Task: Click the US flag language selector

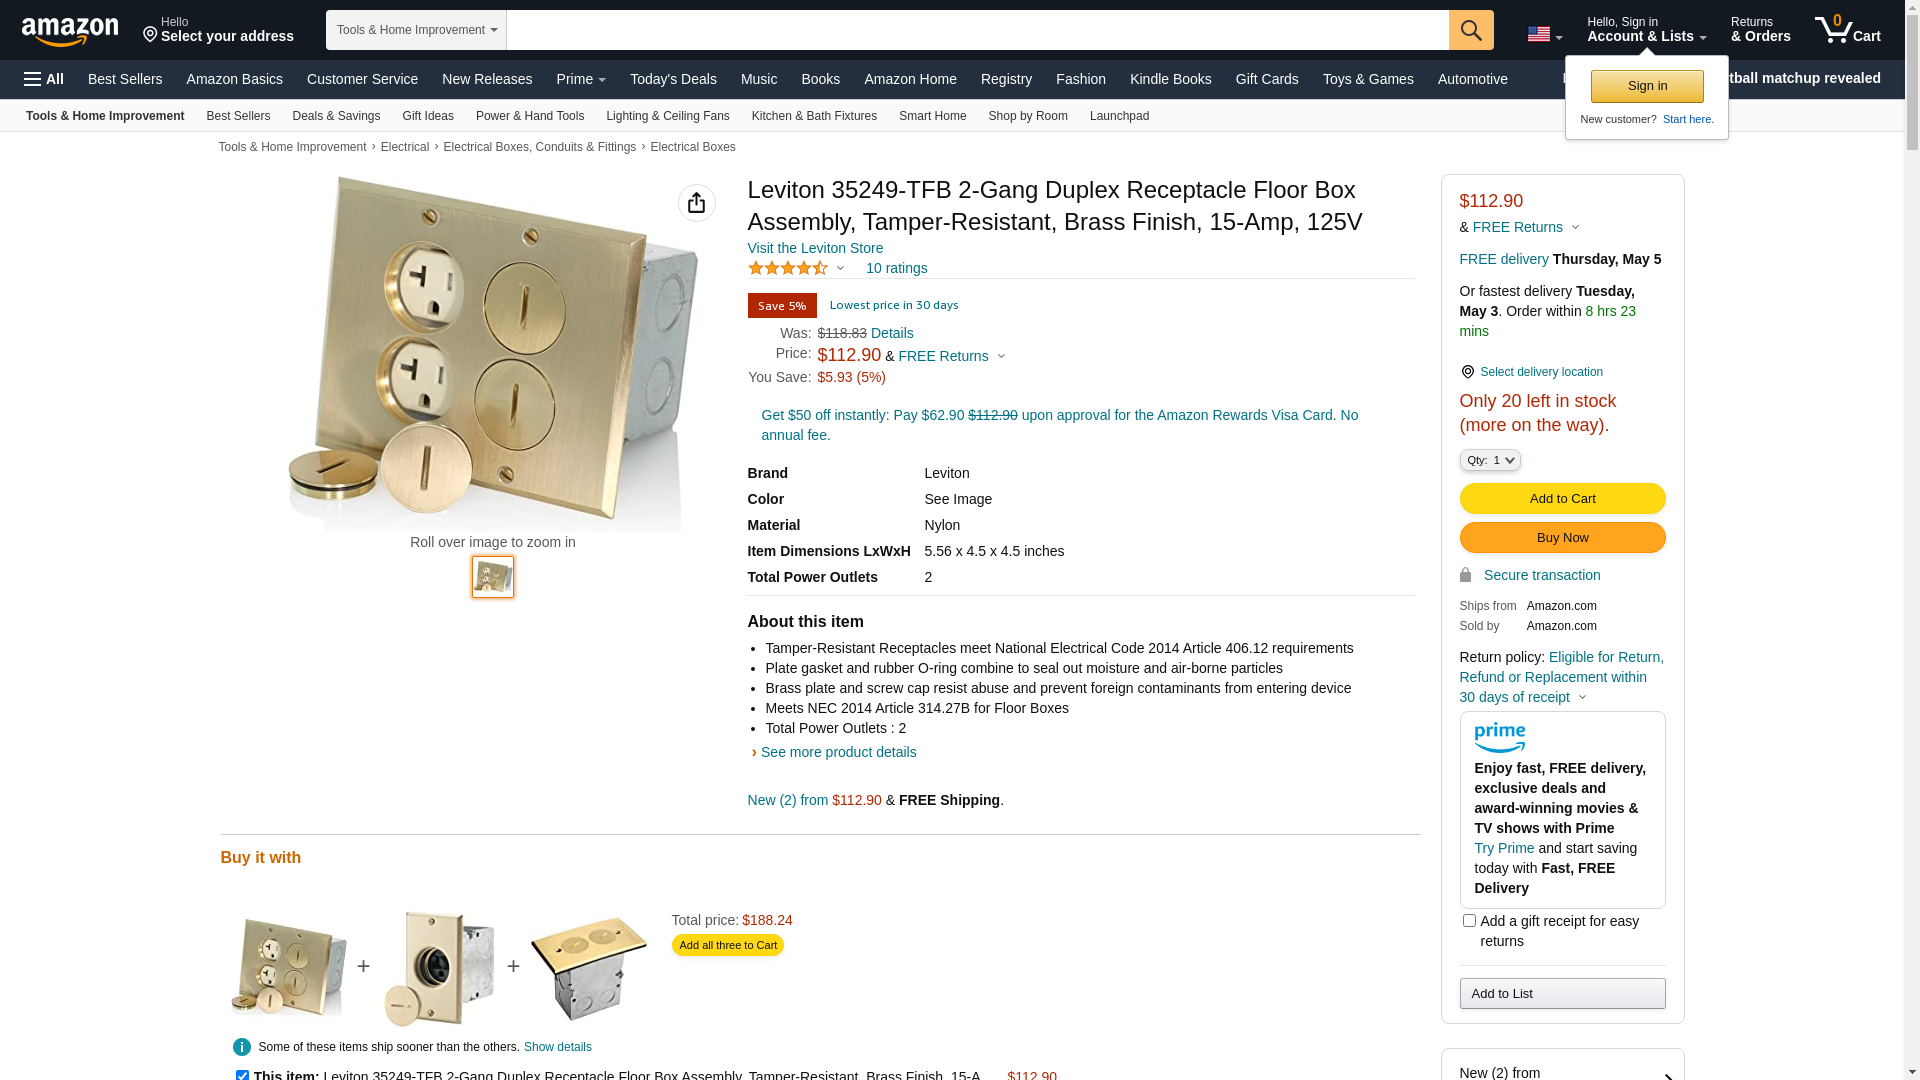Action: [x=1543, y=34]
